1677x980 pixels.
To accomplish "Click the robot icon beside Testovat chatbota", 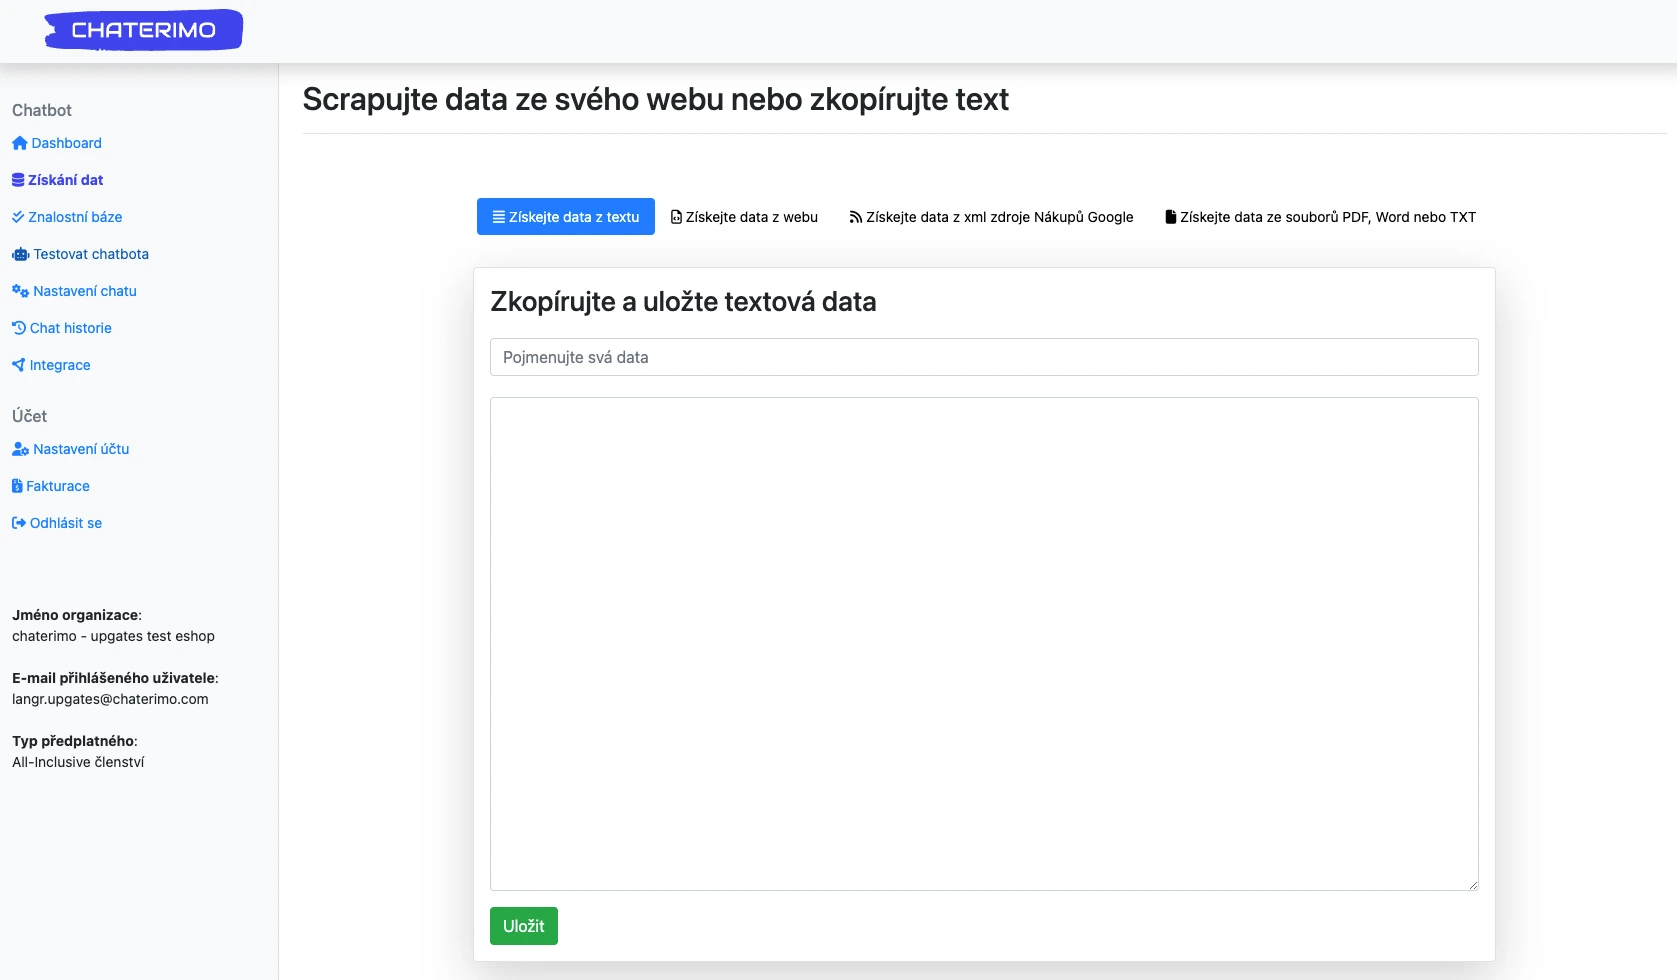I will pyautogui.click(x=20, y=254).
